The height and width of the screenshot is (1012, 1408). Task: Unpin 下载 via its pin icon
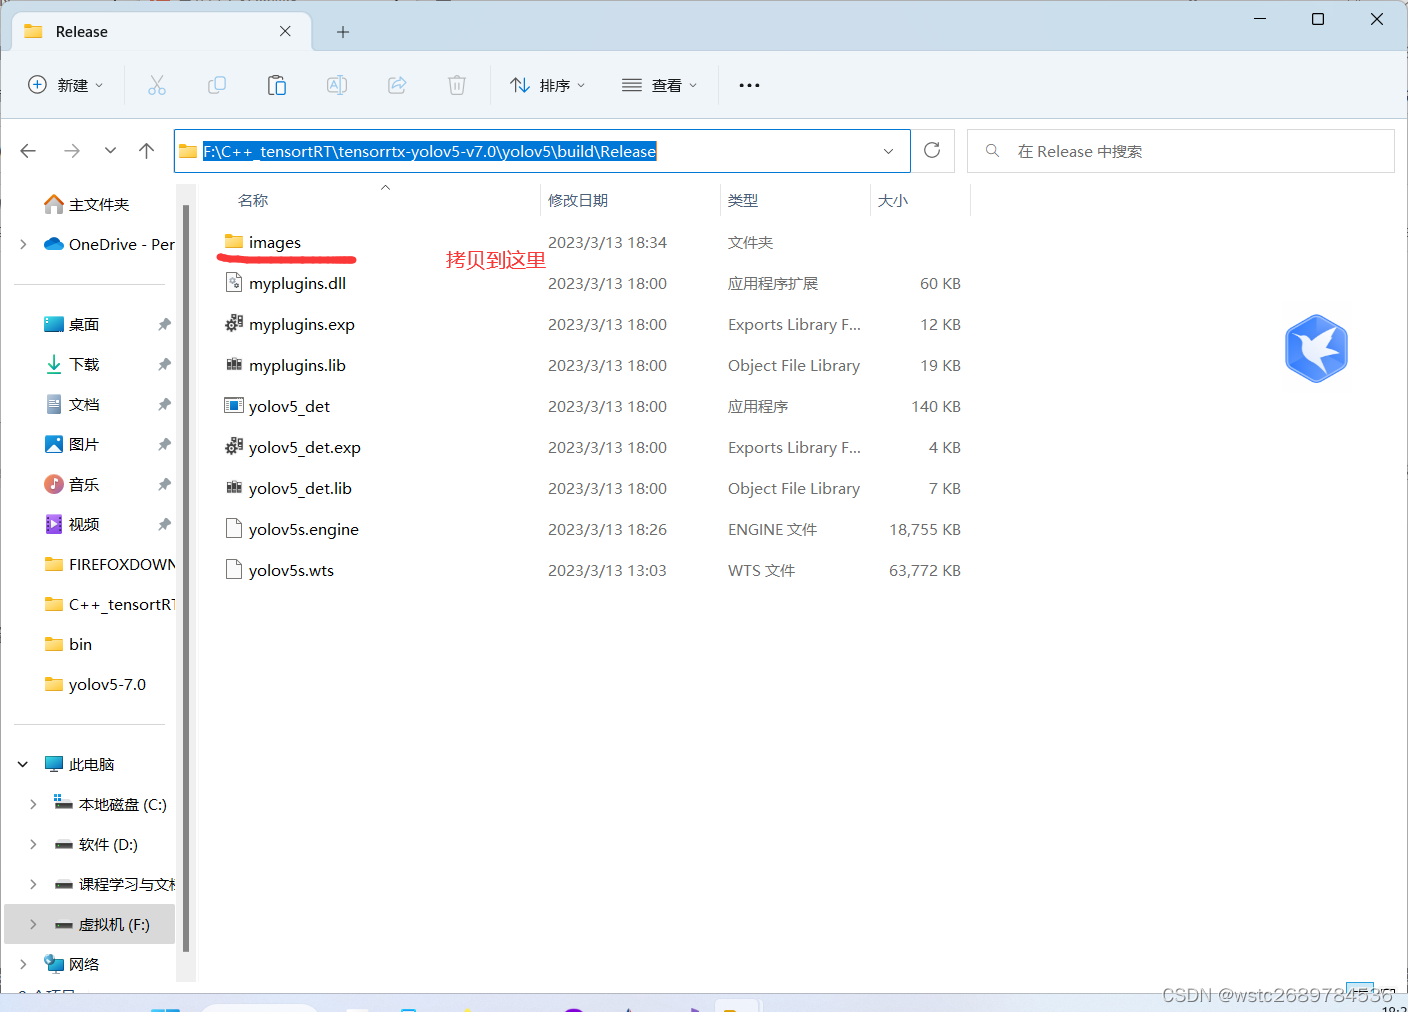(x=164, y=364)
